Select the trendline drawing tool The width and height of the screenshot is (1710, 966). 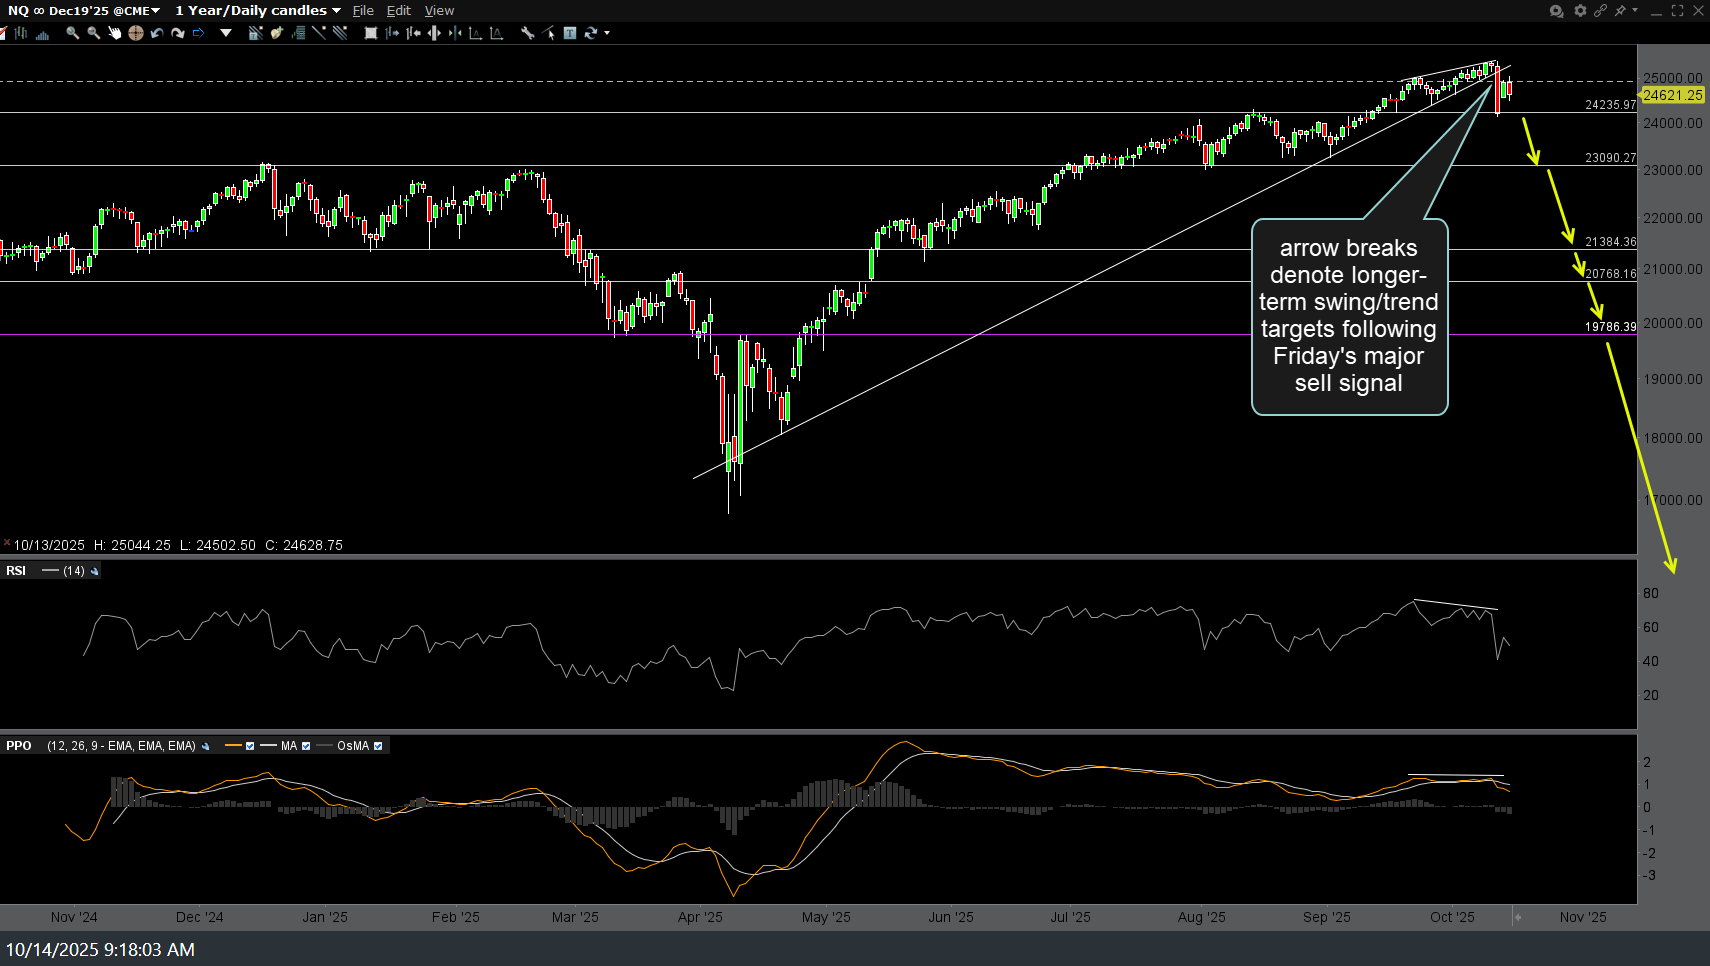(x=319, y=33)
